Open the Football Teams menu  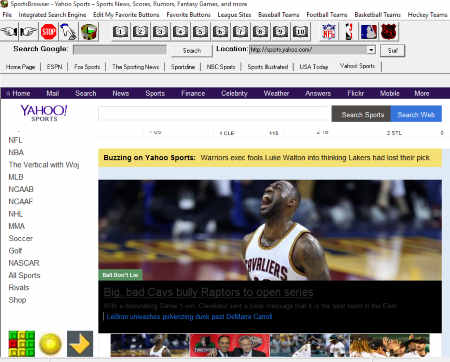[x=327, y=15]
